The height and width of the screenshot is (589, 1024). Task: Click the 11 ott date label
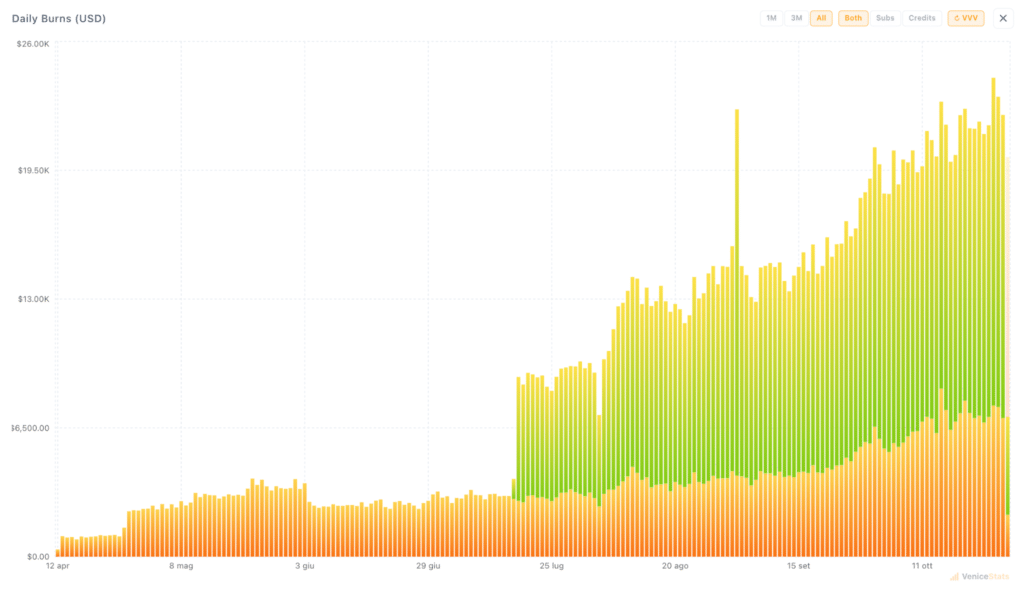click(921, 565)
